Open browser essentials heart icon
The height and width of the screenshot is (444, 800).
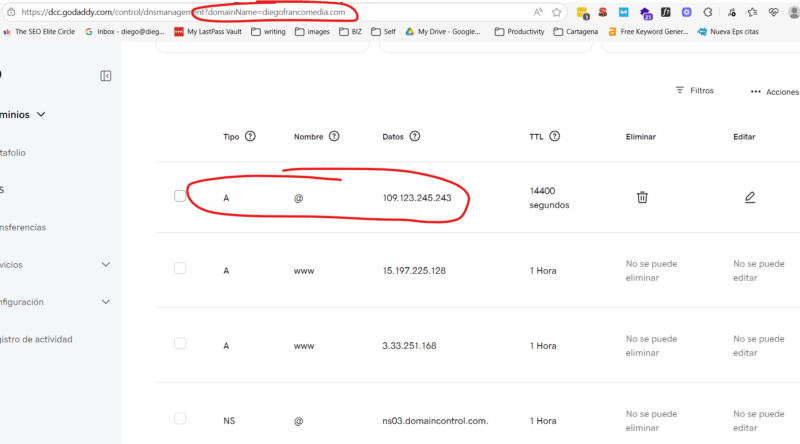tap(773, 12)
